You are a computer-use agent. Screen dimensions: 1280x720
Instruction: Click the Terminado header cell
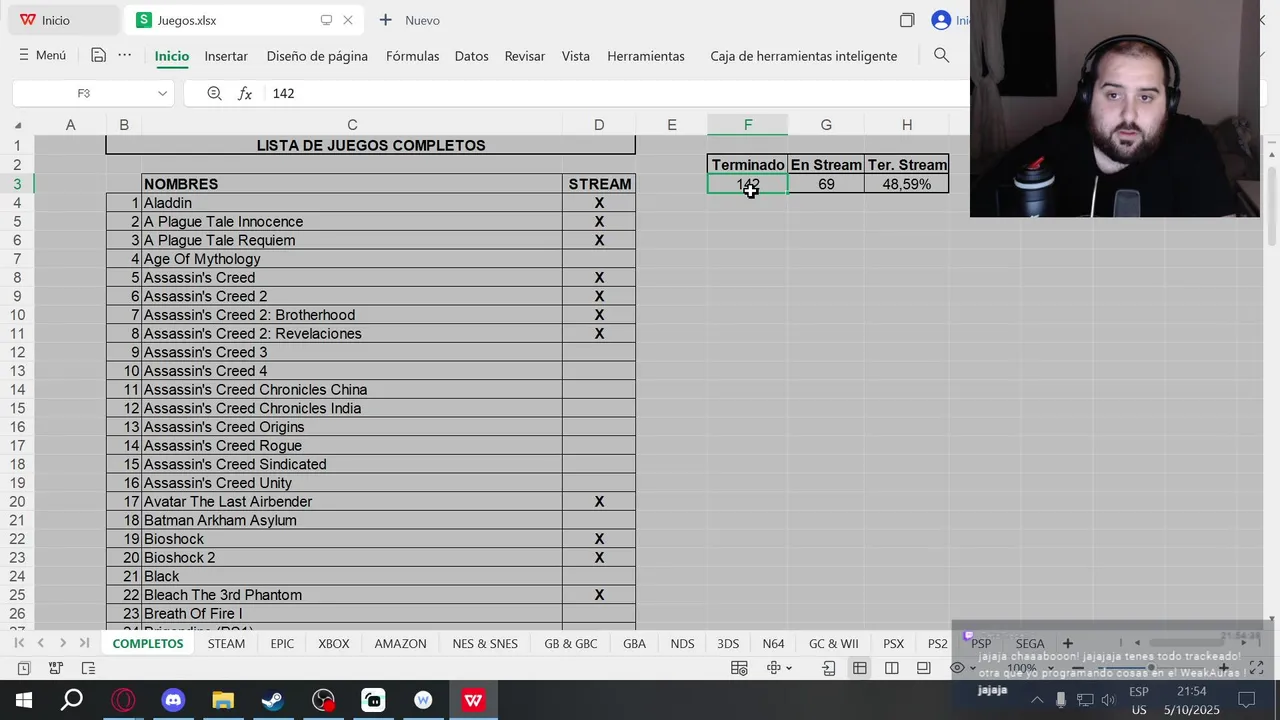click(x=748, y=165)
